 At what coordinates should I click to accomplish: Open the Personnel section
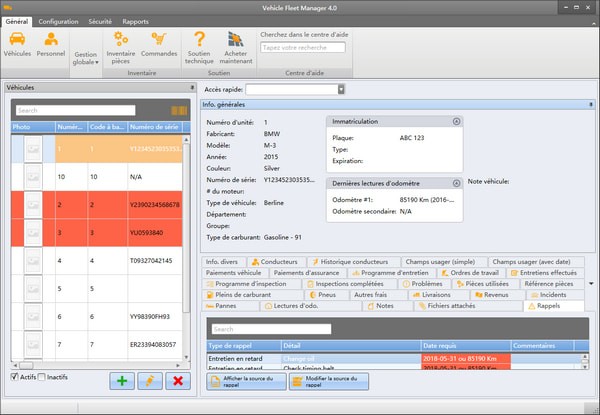point(50,44)
